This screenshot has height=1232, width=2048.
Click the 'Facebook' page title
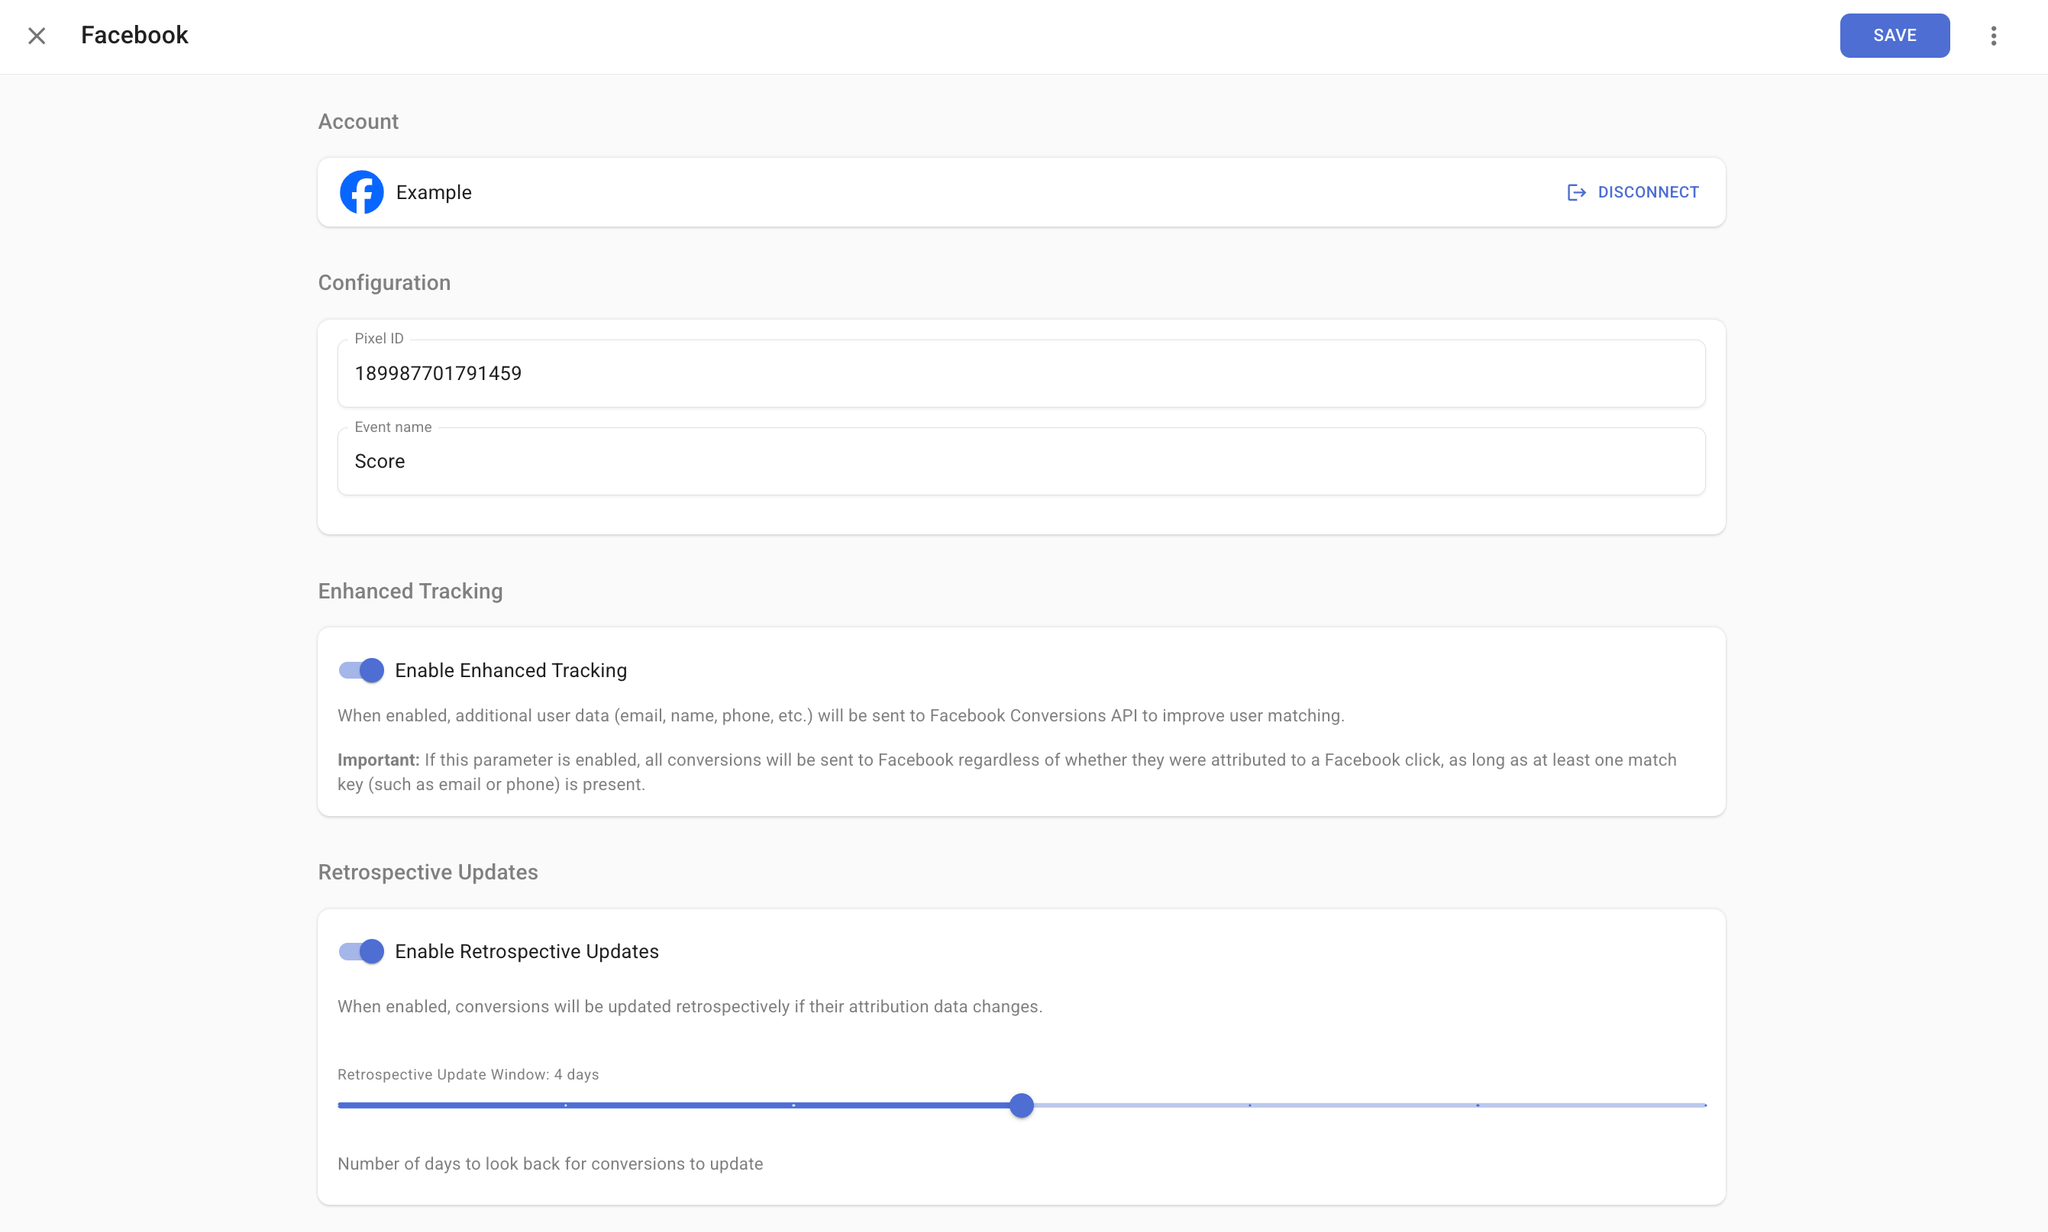coord(134,35)
